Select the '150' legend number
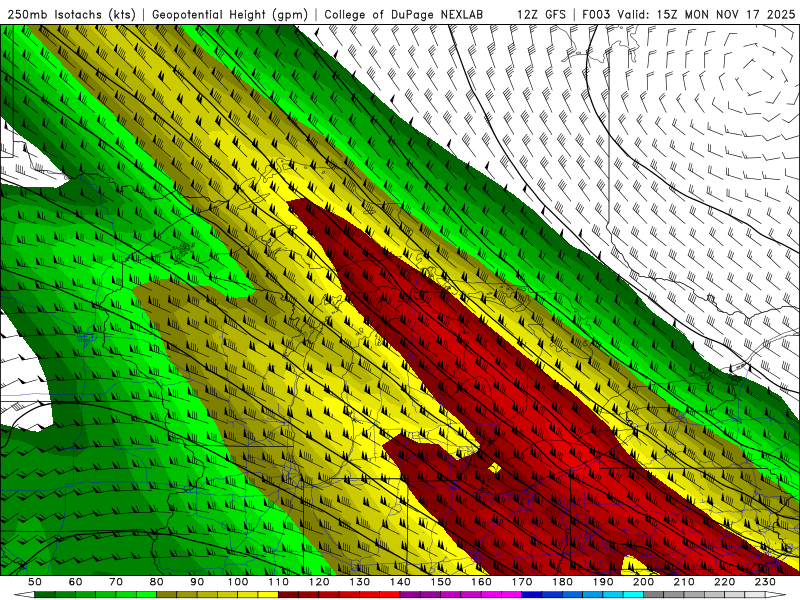800x600 pixels. click(x=441, y=582)
